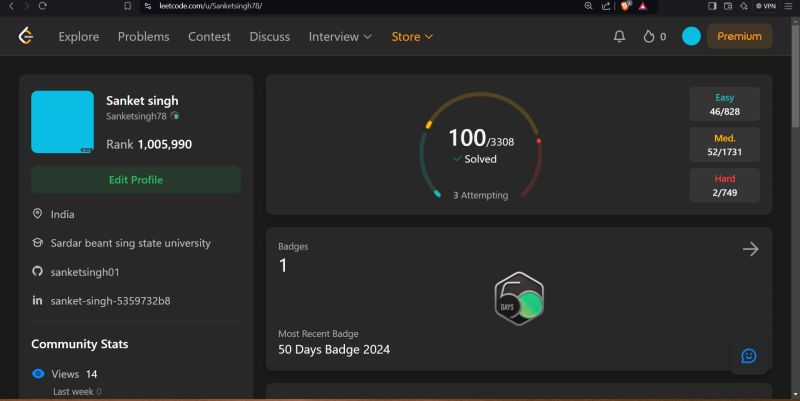Click the graduation cap university icon
Screen dimensions: 800x401
[x=37, y=243]
